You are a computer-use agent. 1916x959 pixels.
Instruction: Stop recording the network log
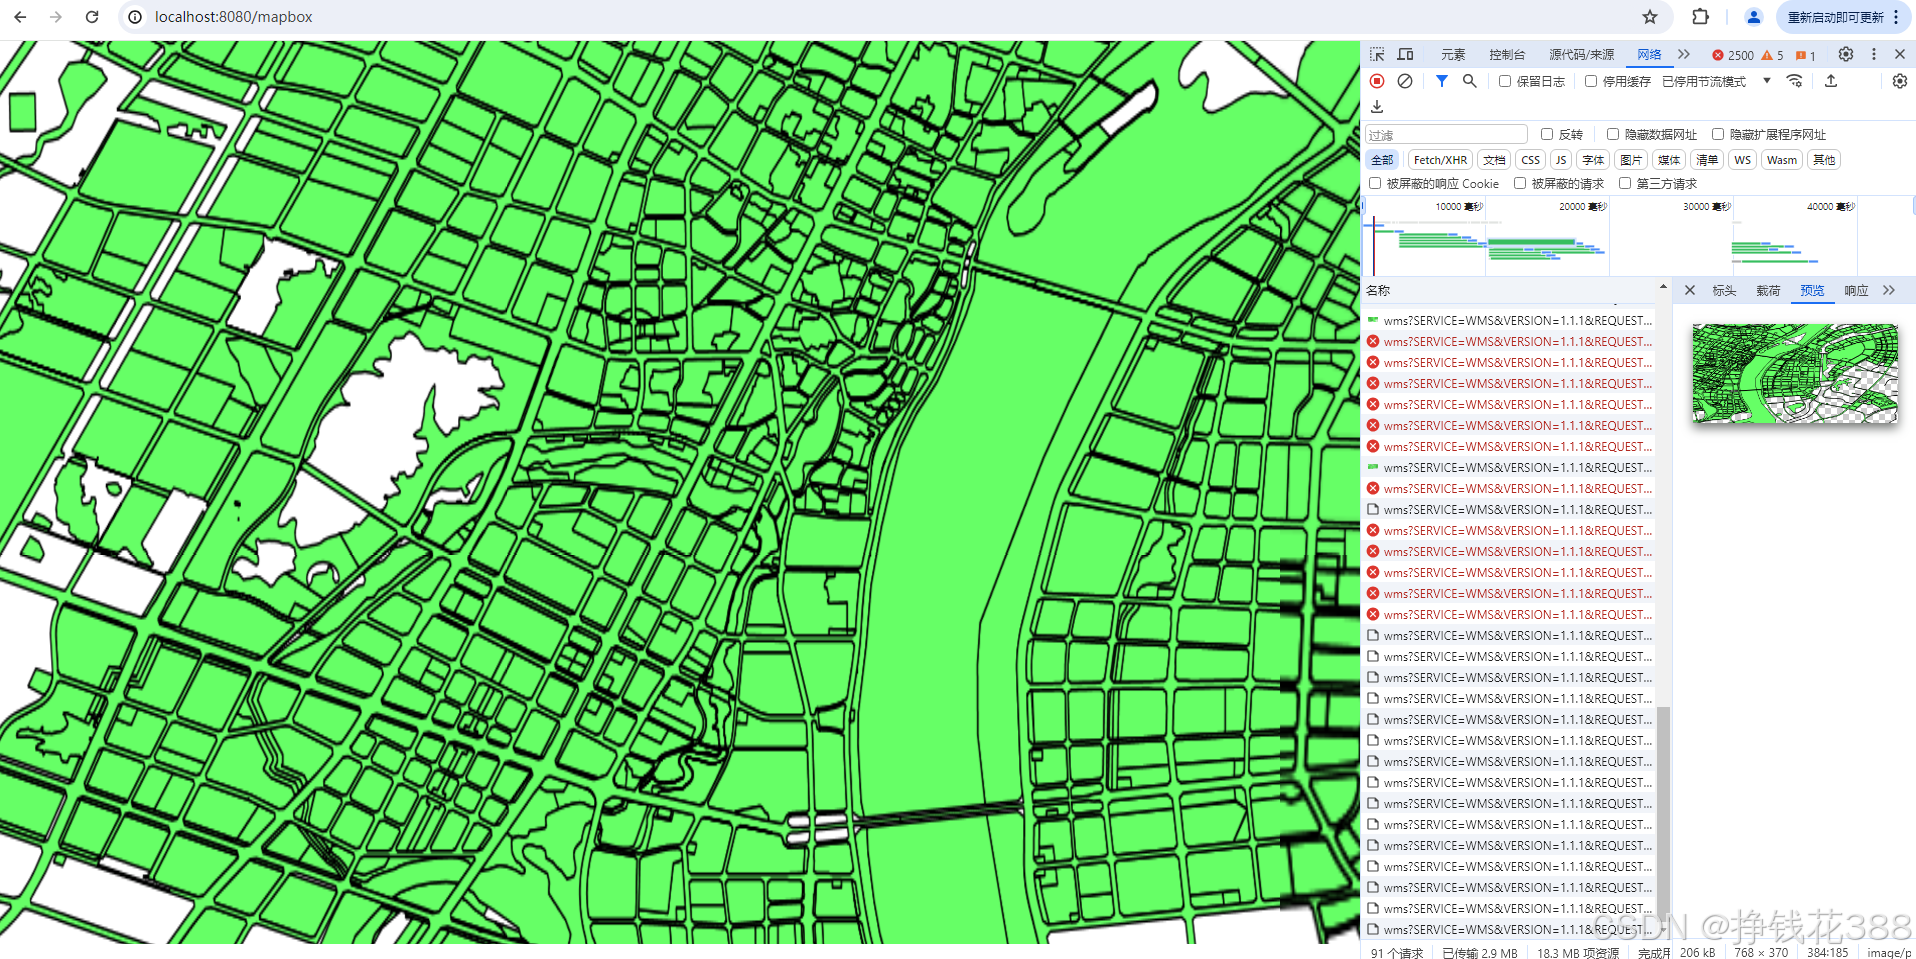(x=1377, y=81)
